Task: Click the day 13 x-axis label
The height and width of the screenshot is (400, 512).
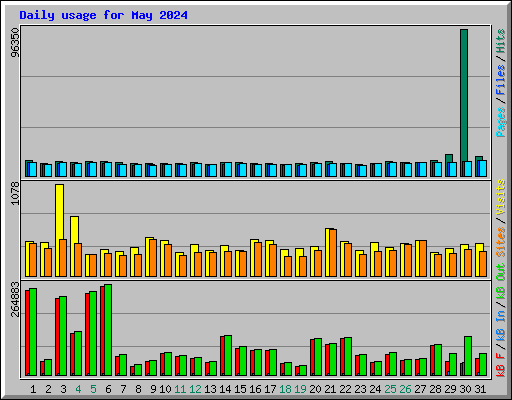Action: 210,389
